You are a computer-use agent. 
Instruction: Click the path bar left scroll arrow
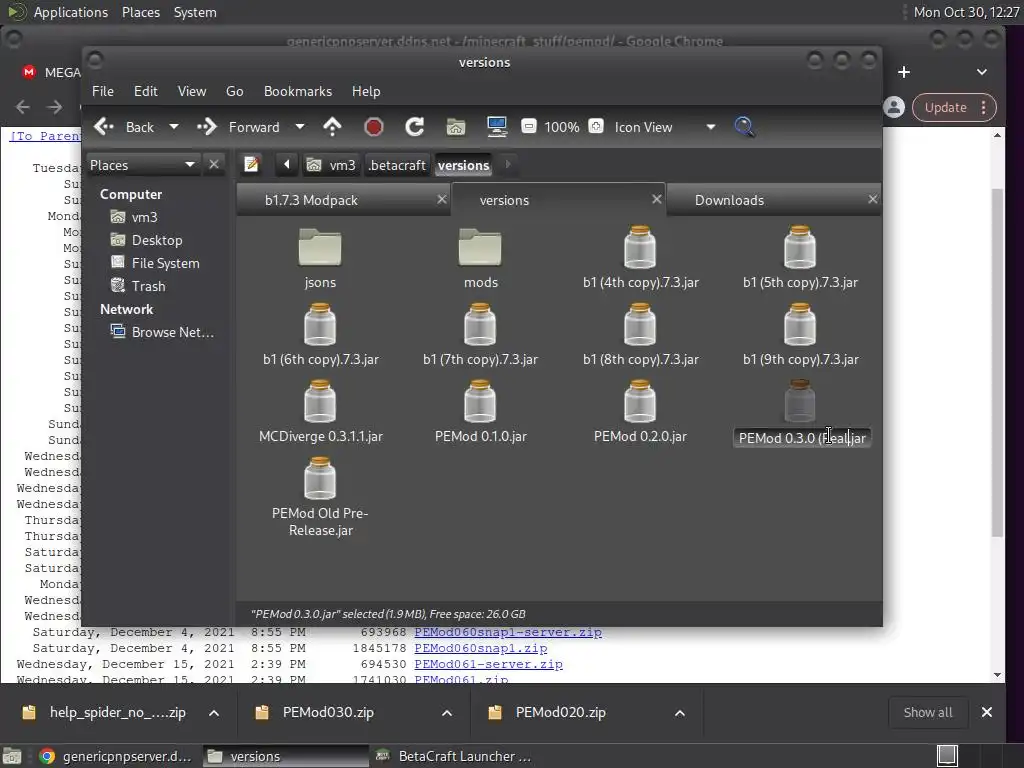286,165
